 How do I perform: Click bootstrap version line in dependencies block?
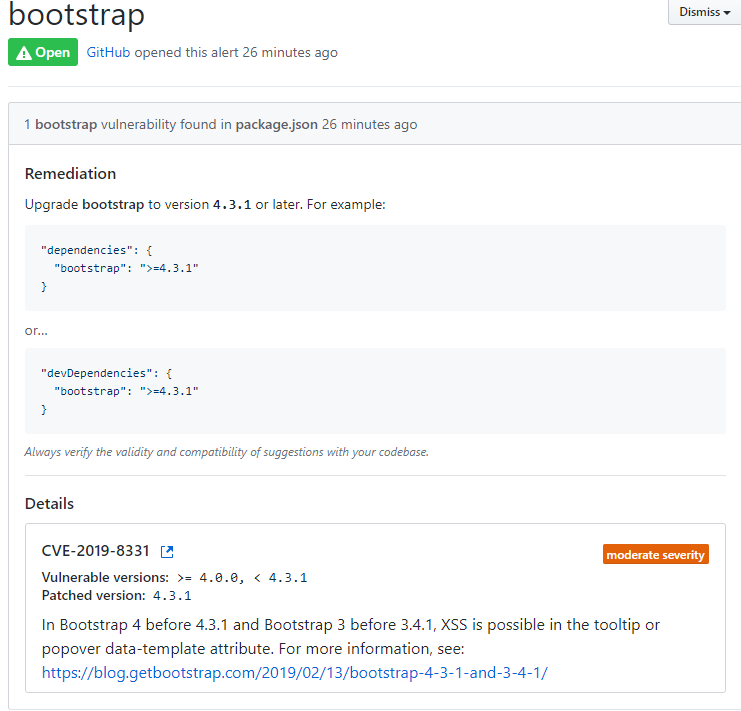pyautogui.click(x=126, y=268)
